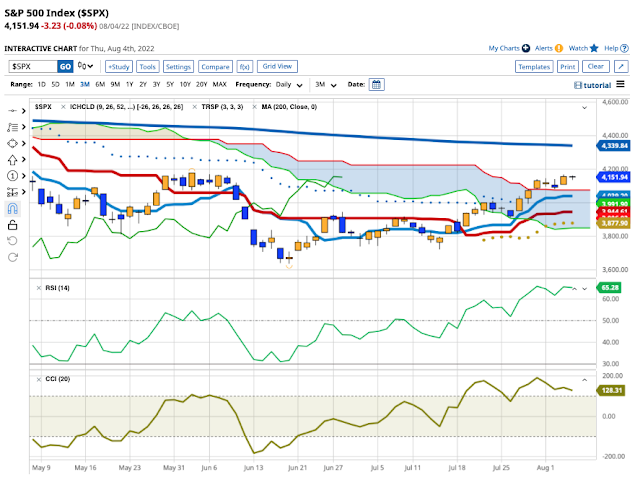Select the 1Y range
The image size is (640, 480).
(130, 84)
